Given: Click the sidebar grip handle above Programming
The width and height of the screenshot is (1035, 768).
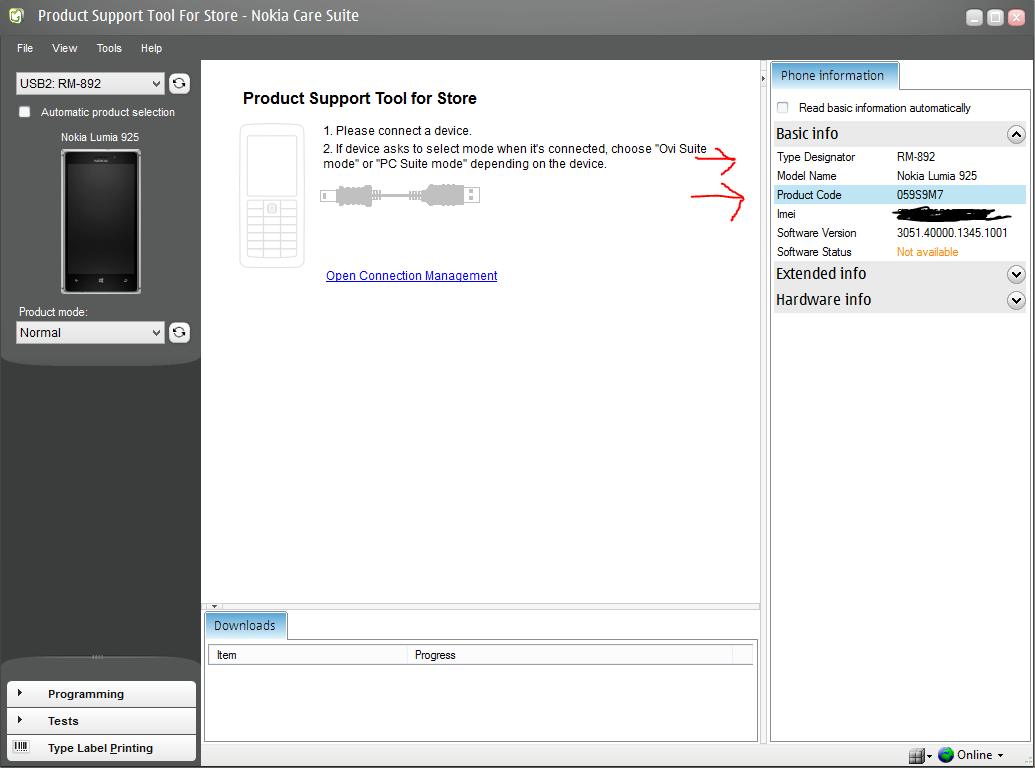Looking at the screenshot, I should tap(98, 656).
